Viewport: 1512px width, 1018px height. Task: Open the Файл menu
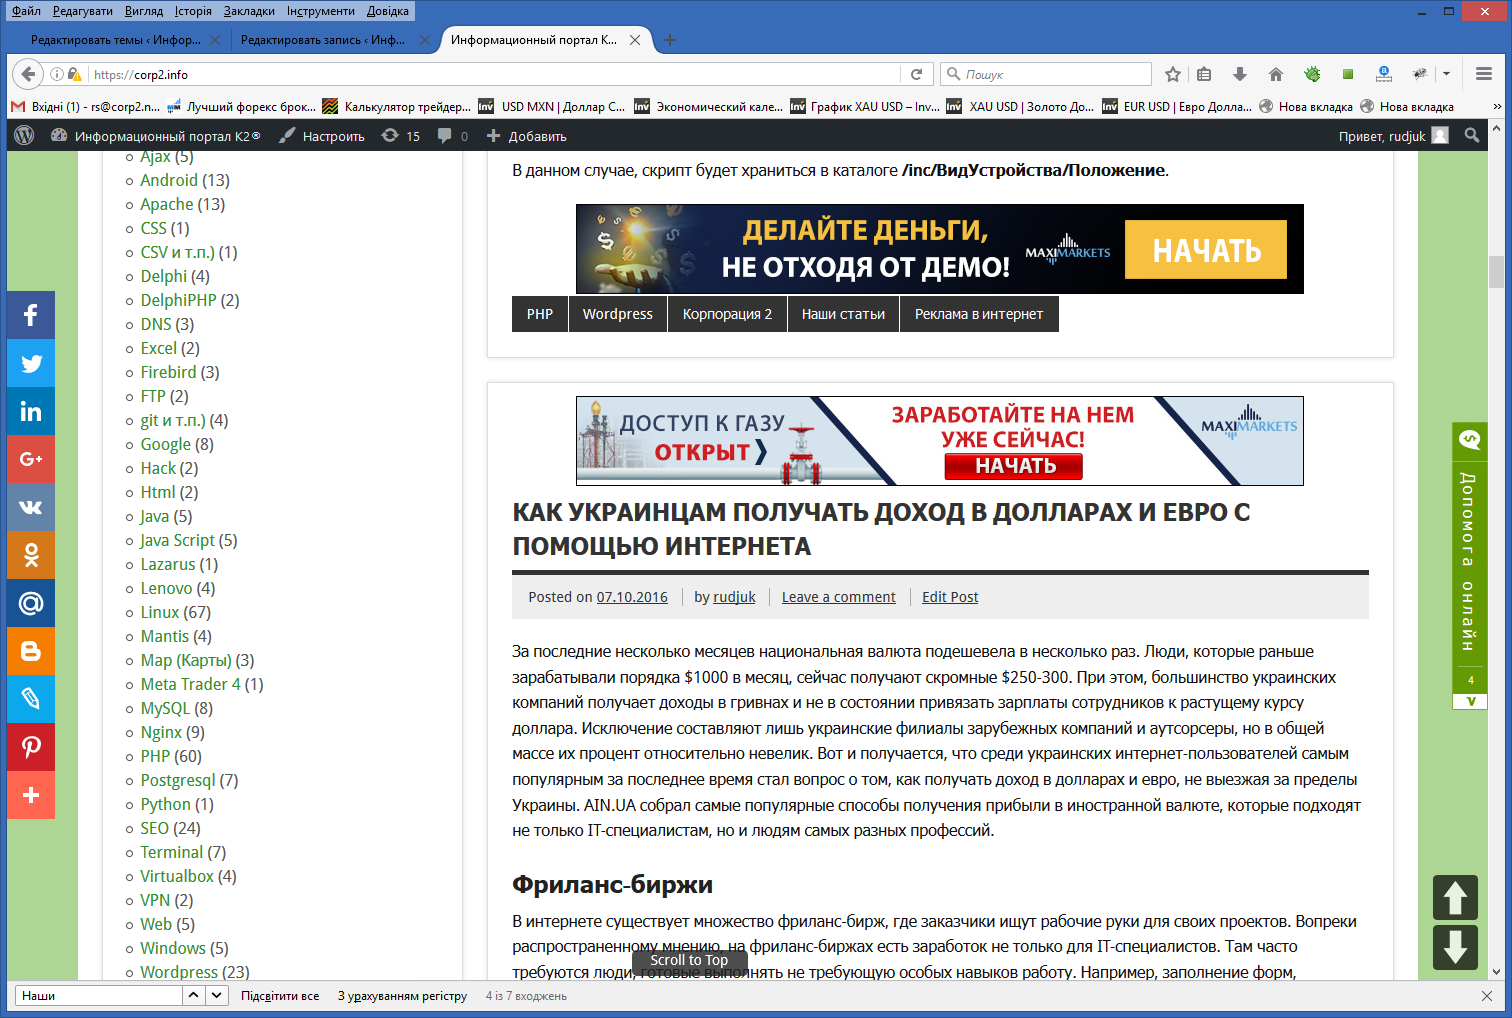(27, 11)
